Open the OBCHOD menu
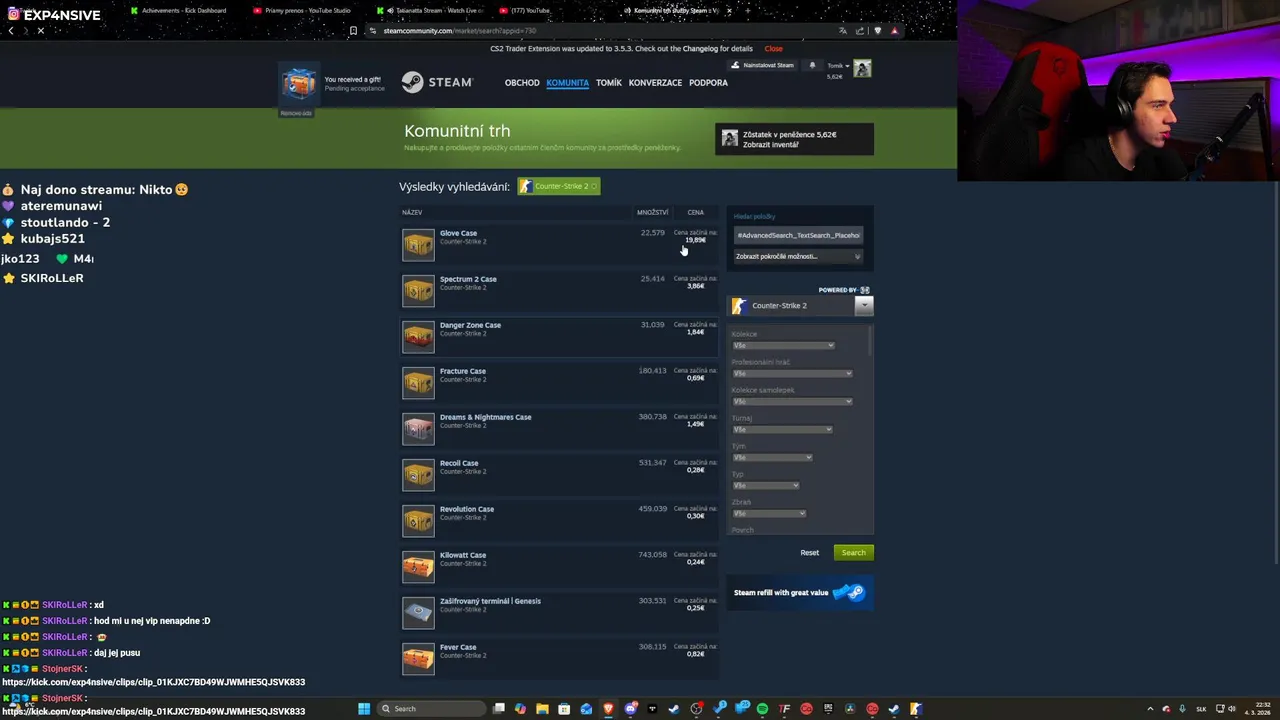 coord(522,83)
